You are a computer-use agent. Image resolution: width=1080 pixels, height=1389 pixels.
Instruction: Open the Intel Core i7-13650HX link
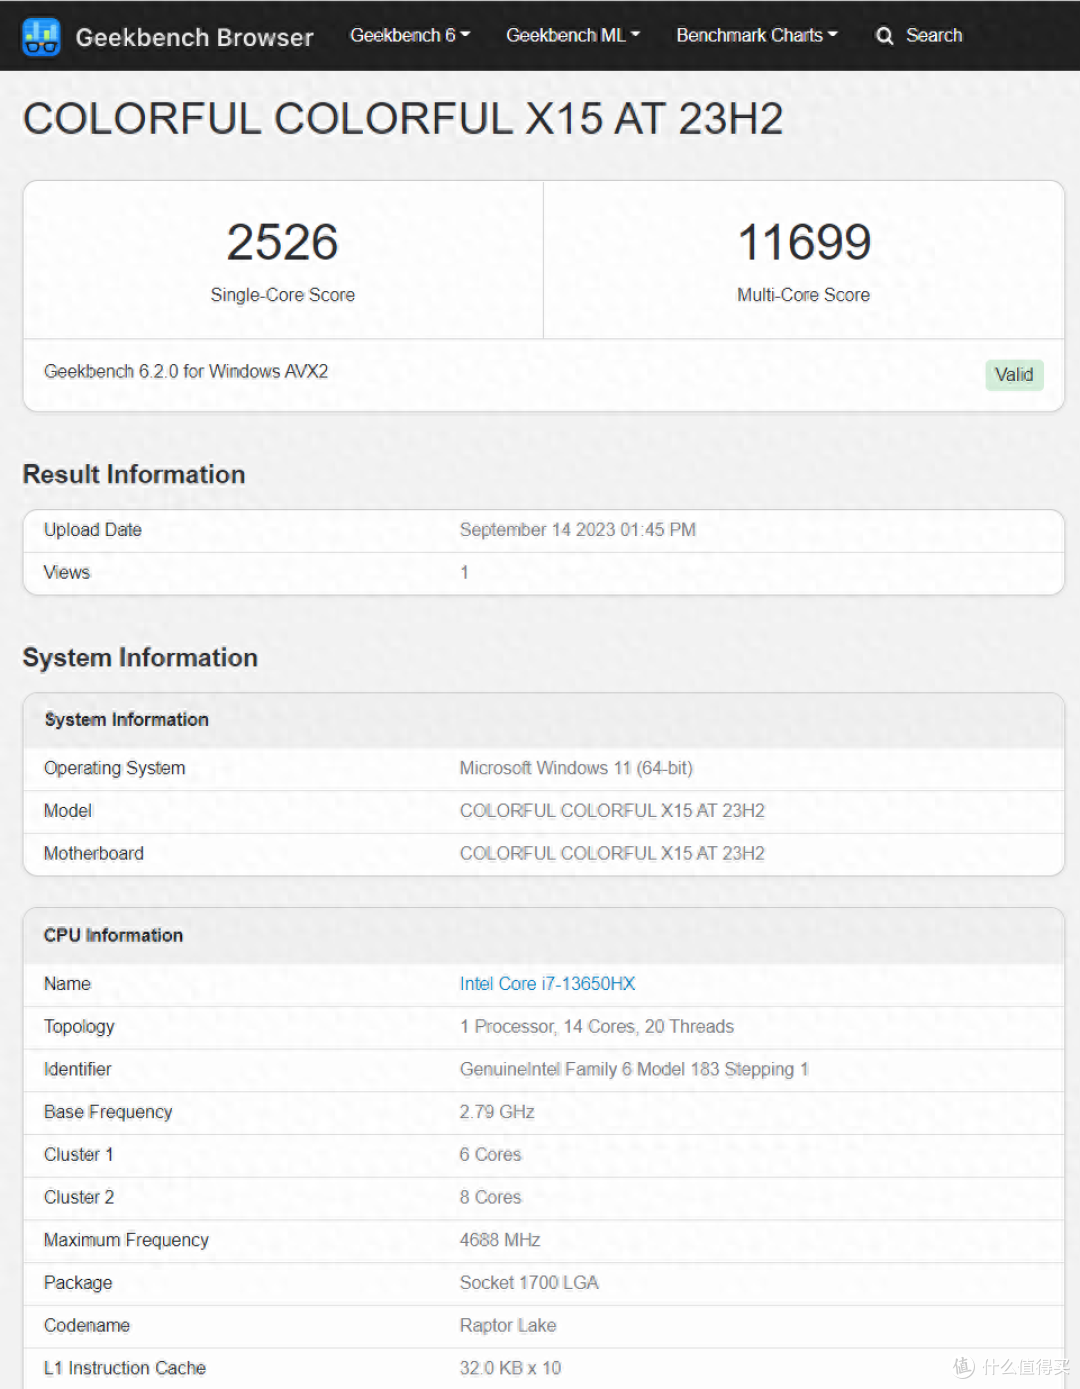(x=547, y=984)
